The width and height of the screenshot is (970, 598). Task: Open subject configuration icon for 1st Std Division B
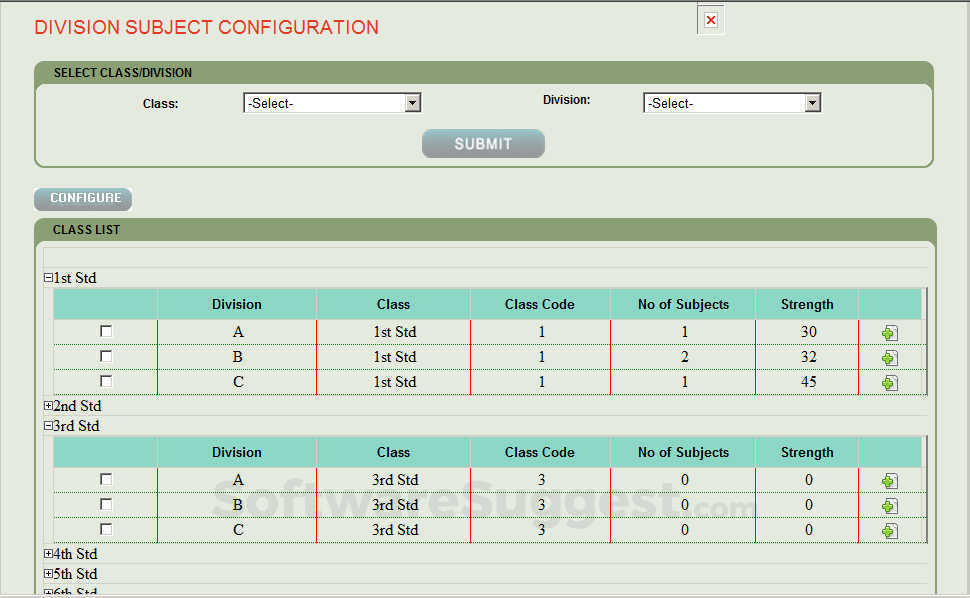point(891,357)
